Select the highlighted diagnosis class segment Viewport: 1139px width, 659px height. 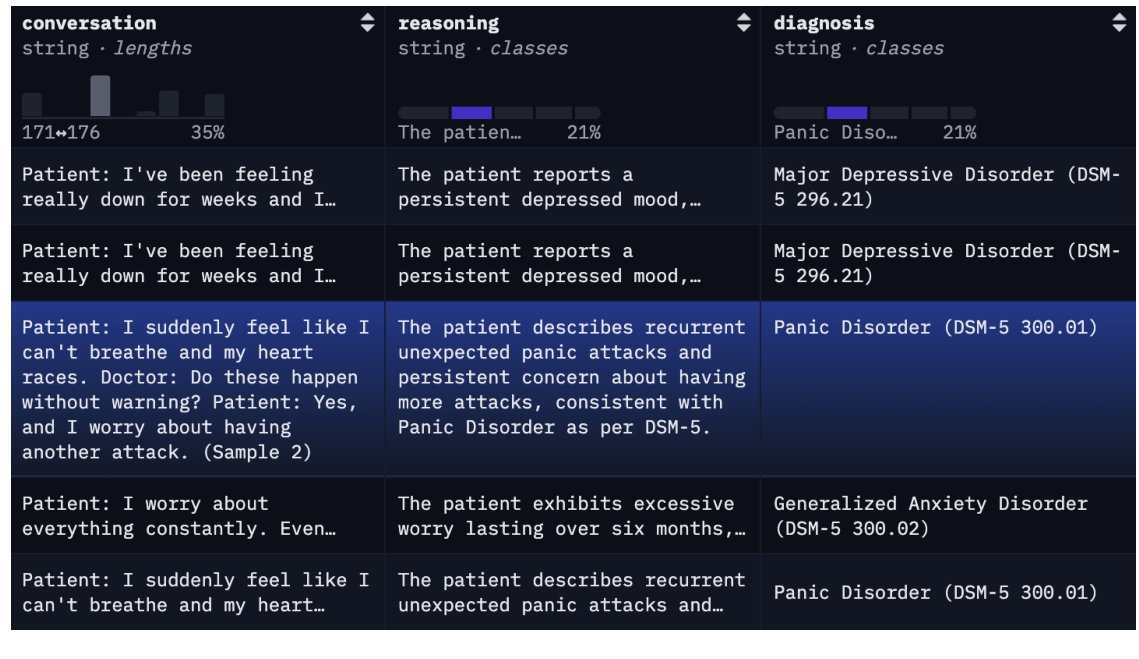[x=847, y=113]
